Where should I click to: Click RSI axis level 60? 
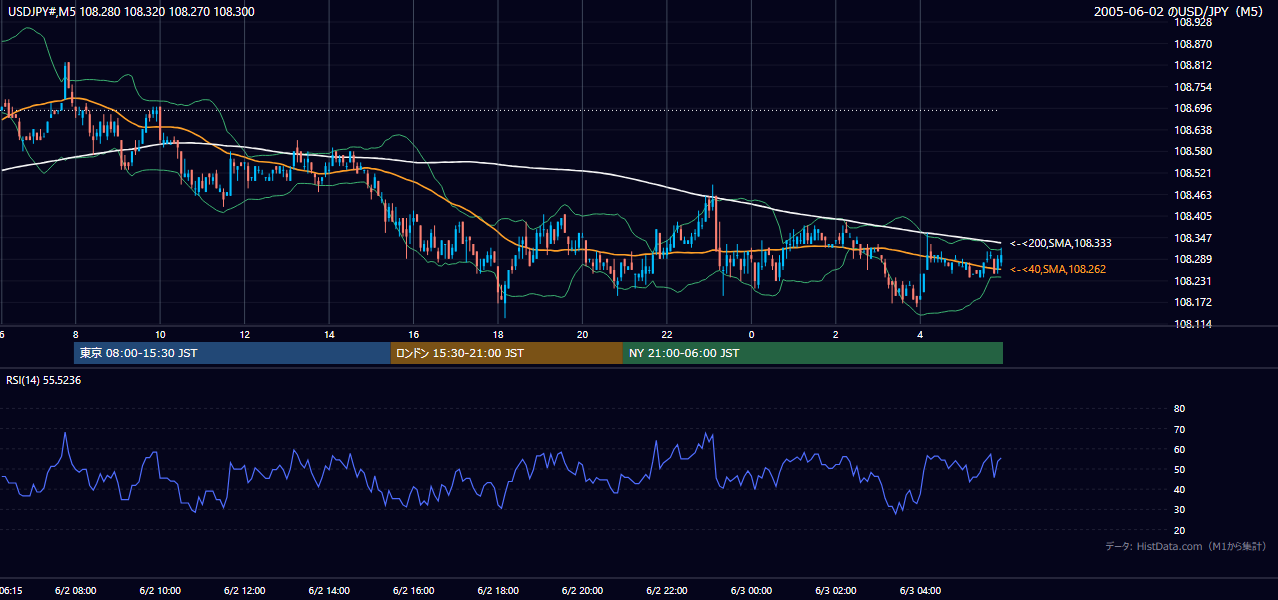[x=1179, y=449]
